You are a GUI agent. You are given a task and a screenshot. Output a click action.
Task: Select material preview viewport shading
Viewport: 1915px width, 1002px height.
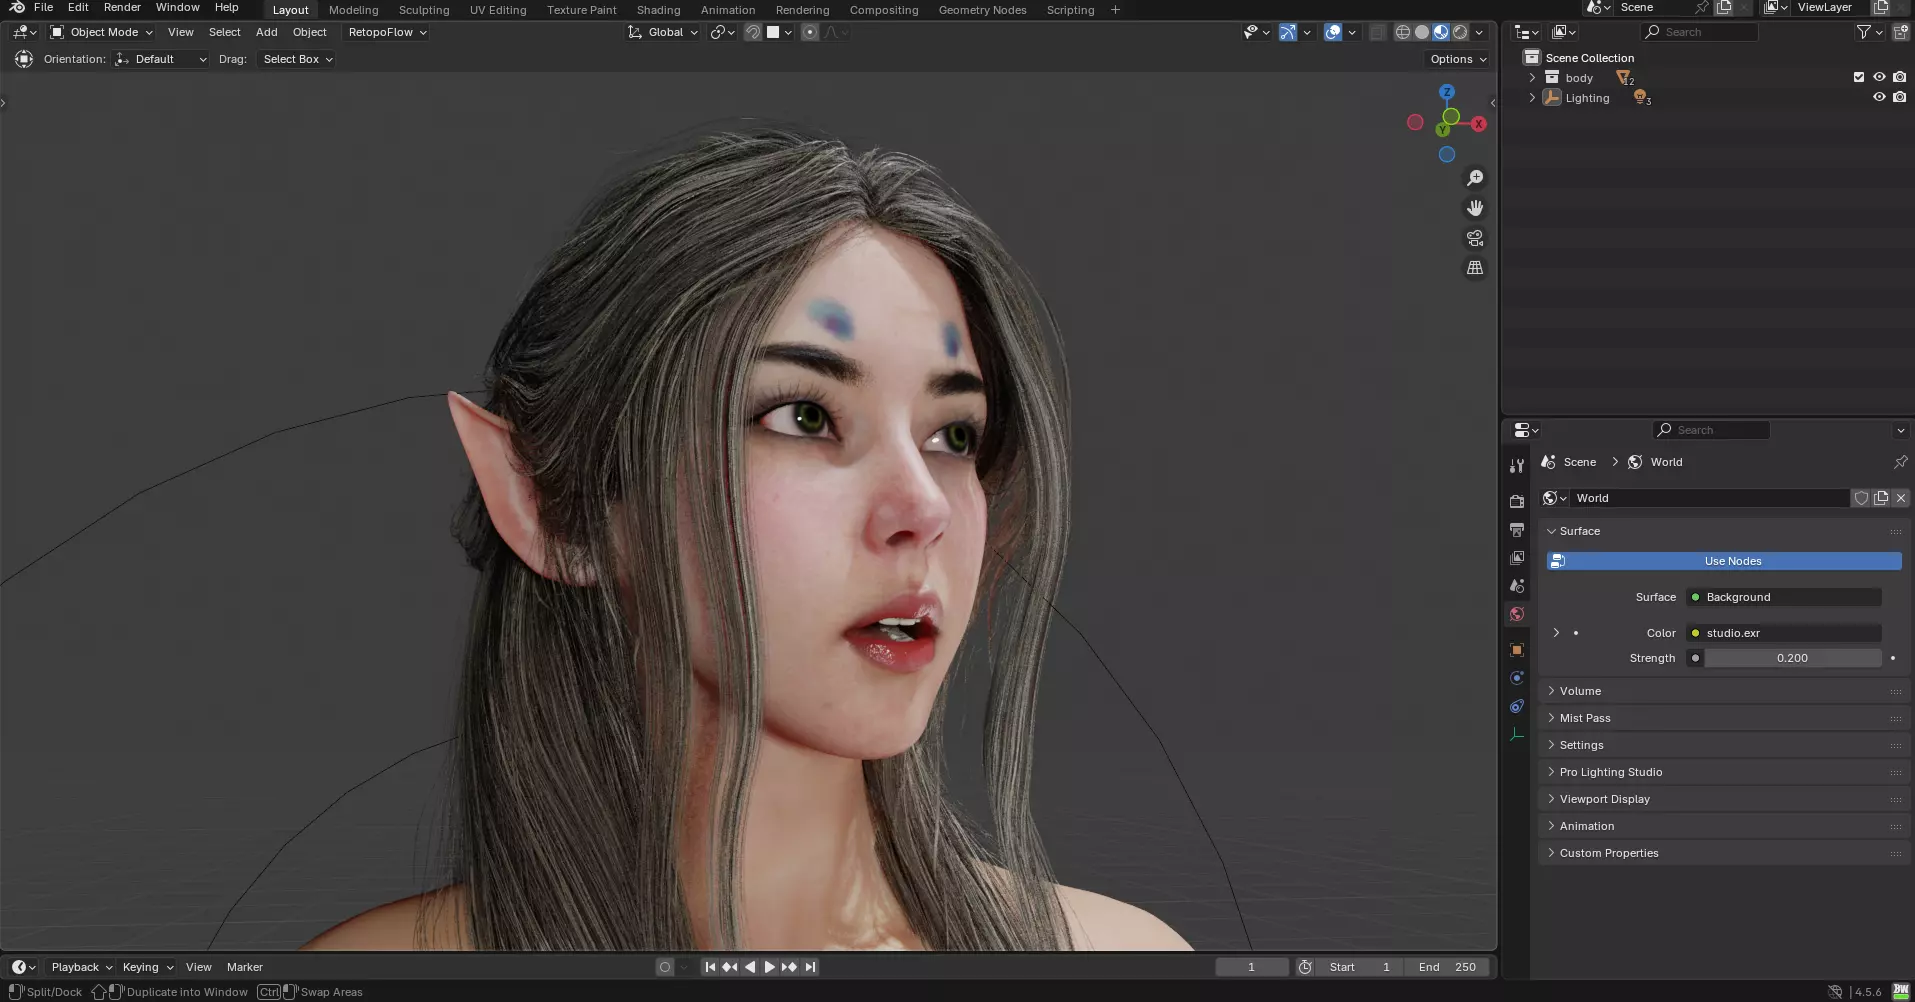[x=1441, y=32]
